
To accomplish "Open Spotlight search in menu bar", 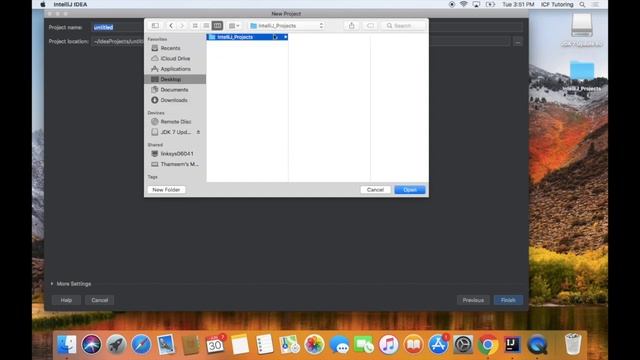I will (x=582, y=4).
